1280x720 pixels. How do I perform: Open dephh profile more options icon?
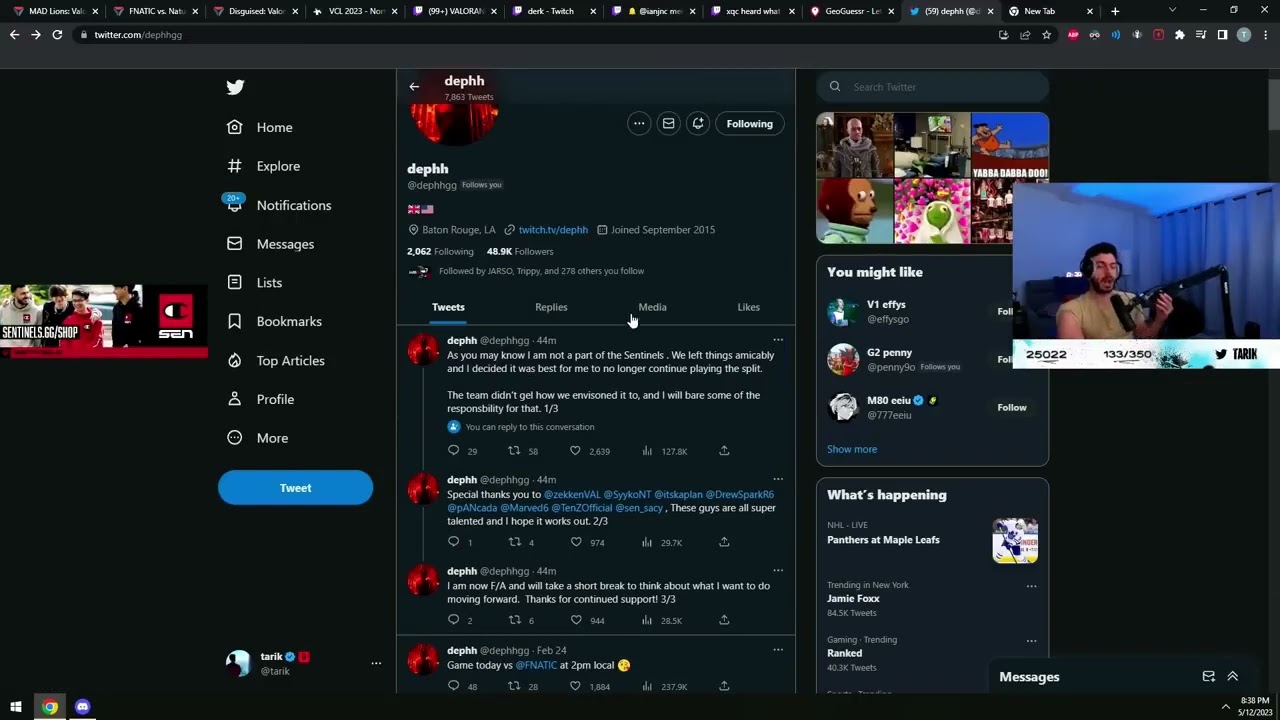639,123
